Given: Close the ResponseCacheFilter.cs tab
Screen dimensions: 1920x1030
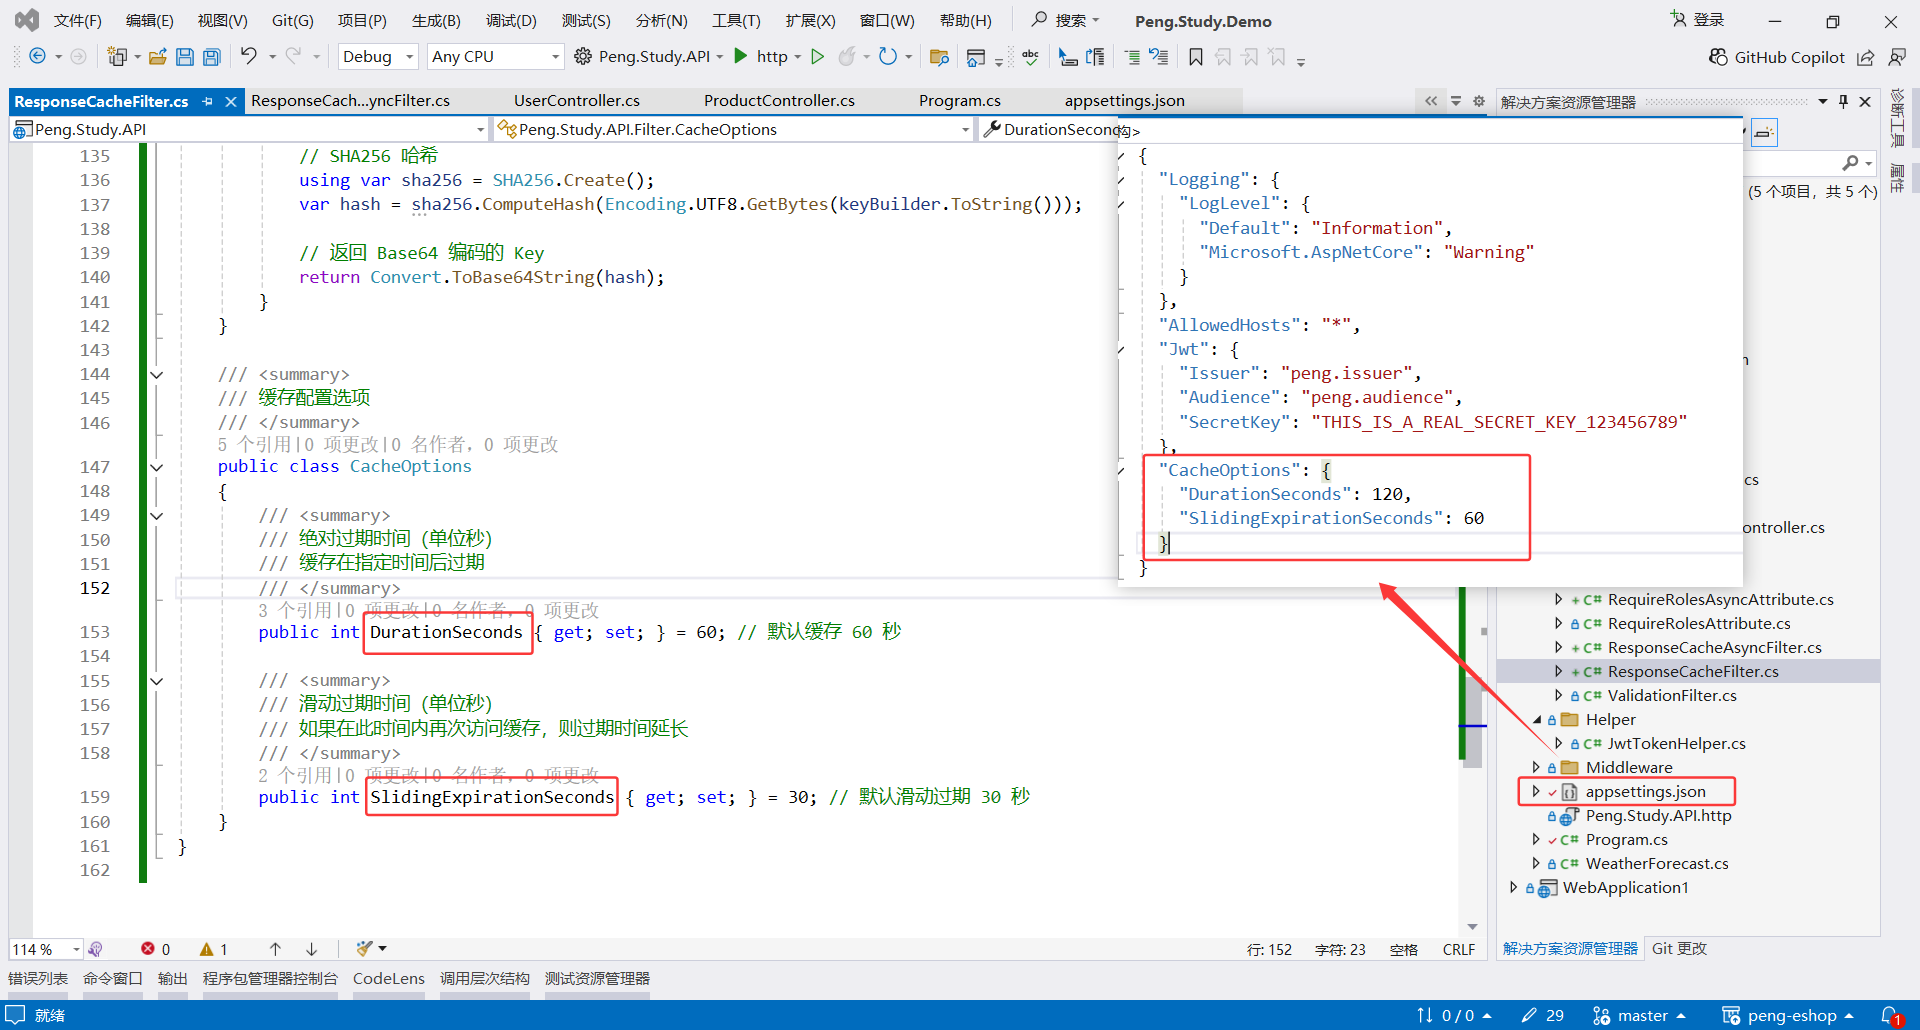Looking at the screenshot, I should (231, 101).
